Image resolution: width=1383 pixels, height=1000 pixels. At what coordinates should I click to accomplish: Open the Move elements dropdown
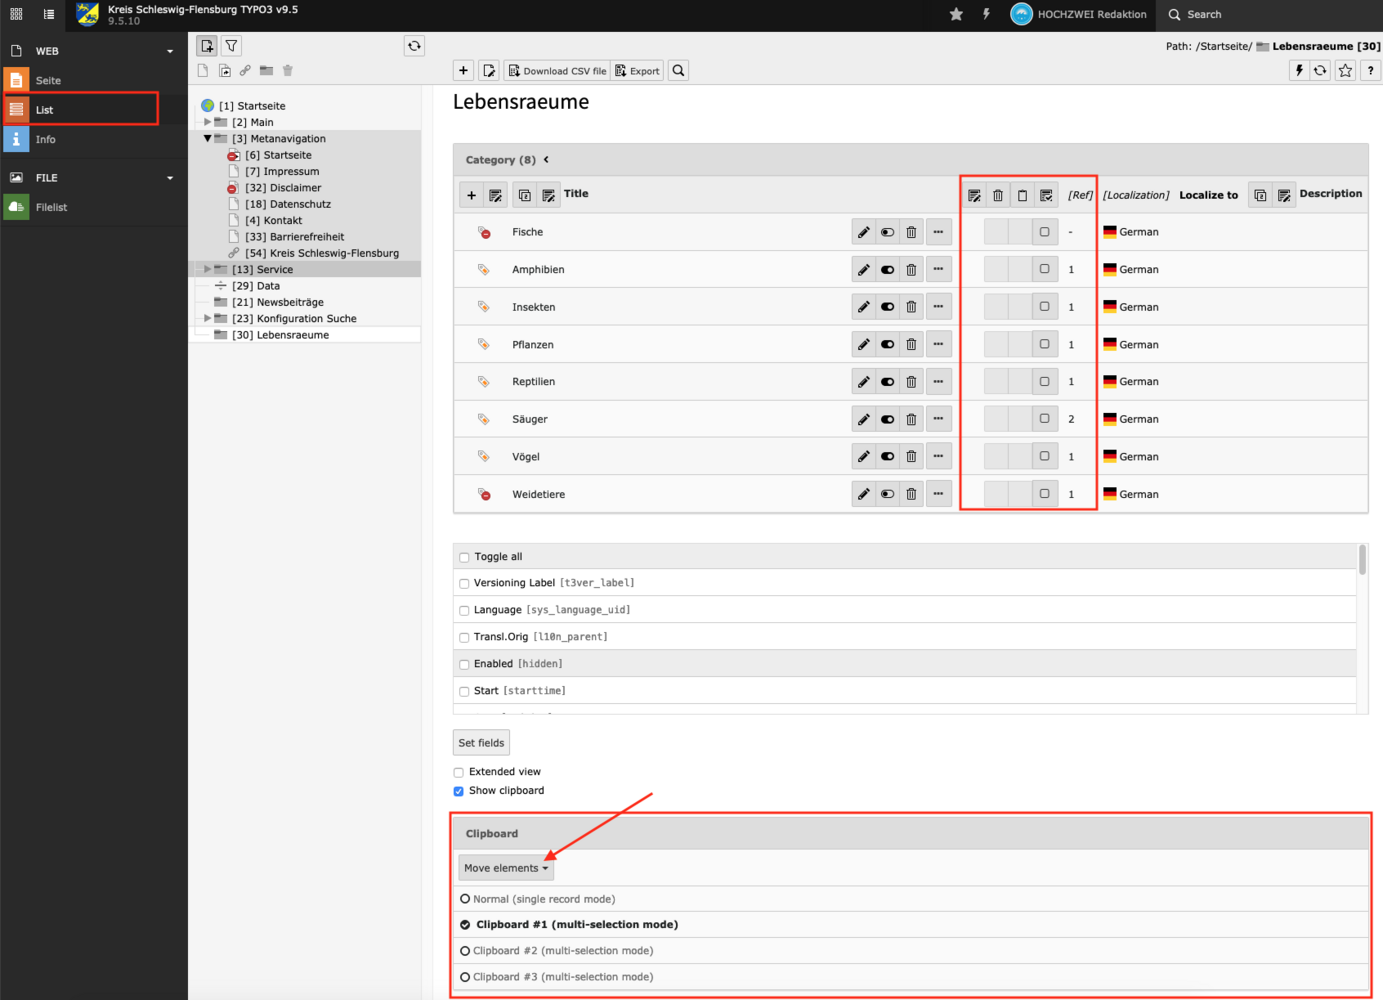[506, 868]
